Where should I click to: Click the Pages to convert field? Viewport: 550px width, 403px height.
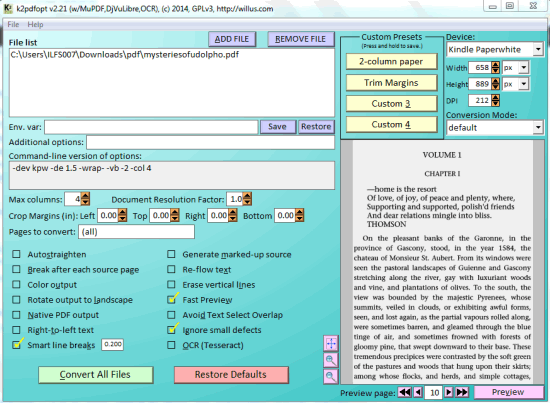pos(136,232)
